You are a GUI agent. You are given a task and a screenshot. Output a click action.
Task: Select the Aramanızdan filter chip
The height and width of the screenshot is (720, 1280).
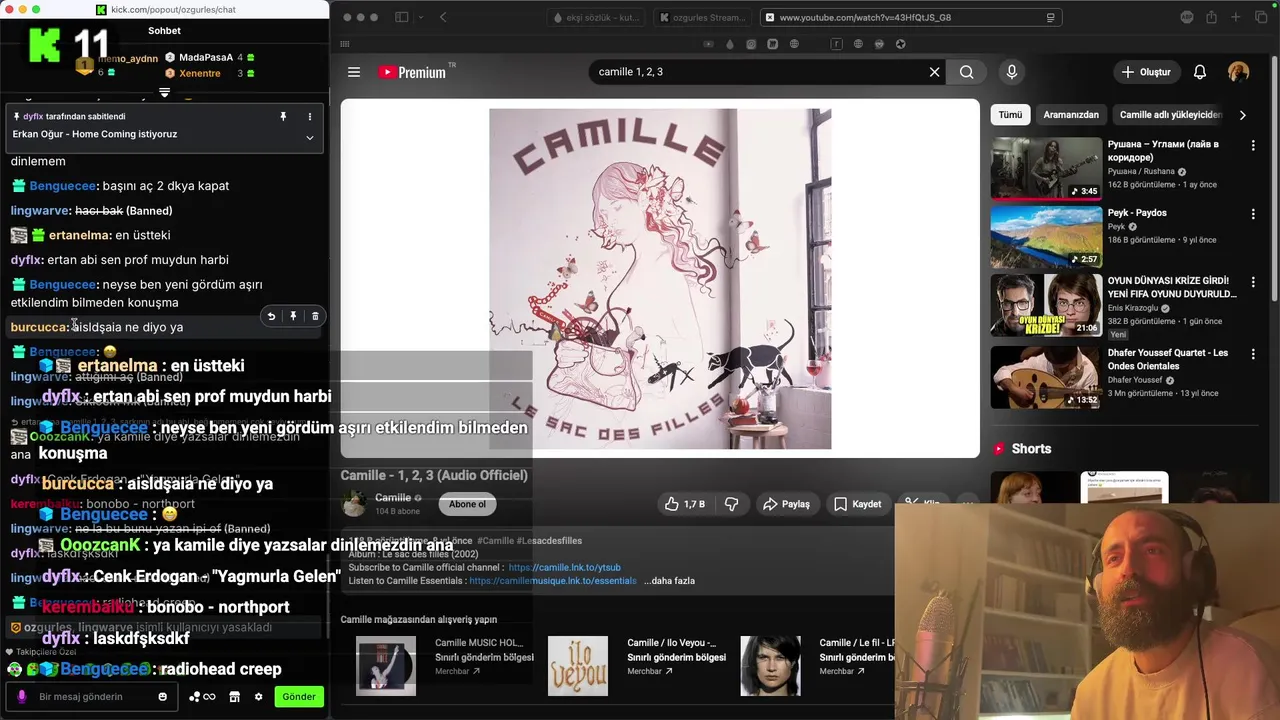(1071, 115)
